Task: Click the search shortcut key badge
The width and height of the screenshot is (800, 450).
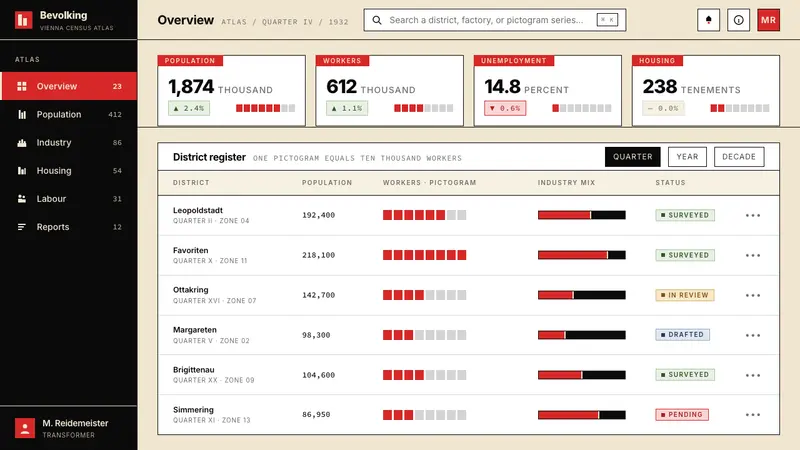Action: (607, 20)
